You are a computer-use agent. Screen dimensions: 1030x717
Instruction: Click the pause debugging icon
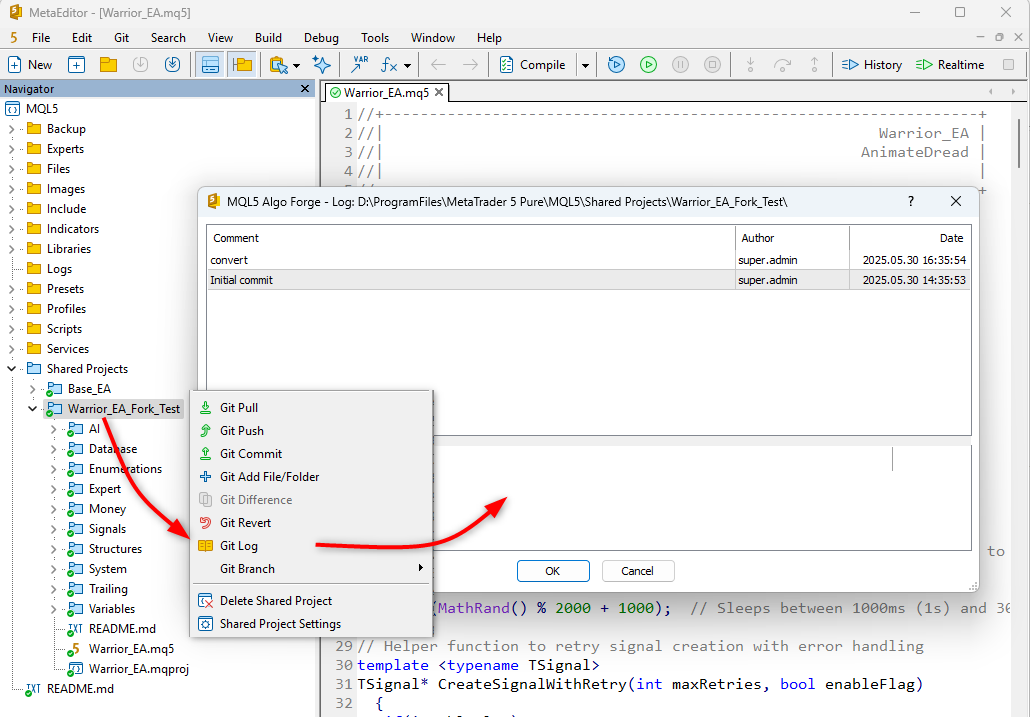point(681,64)
